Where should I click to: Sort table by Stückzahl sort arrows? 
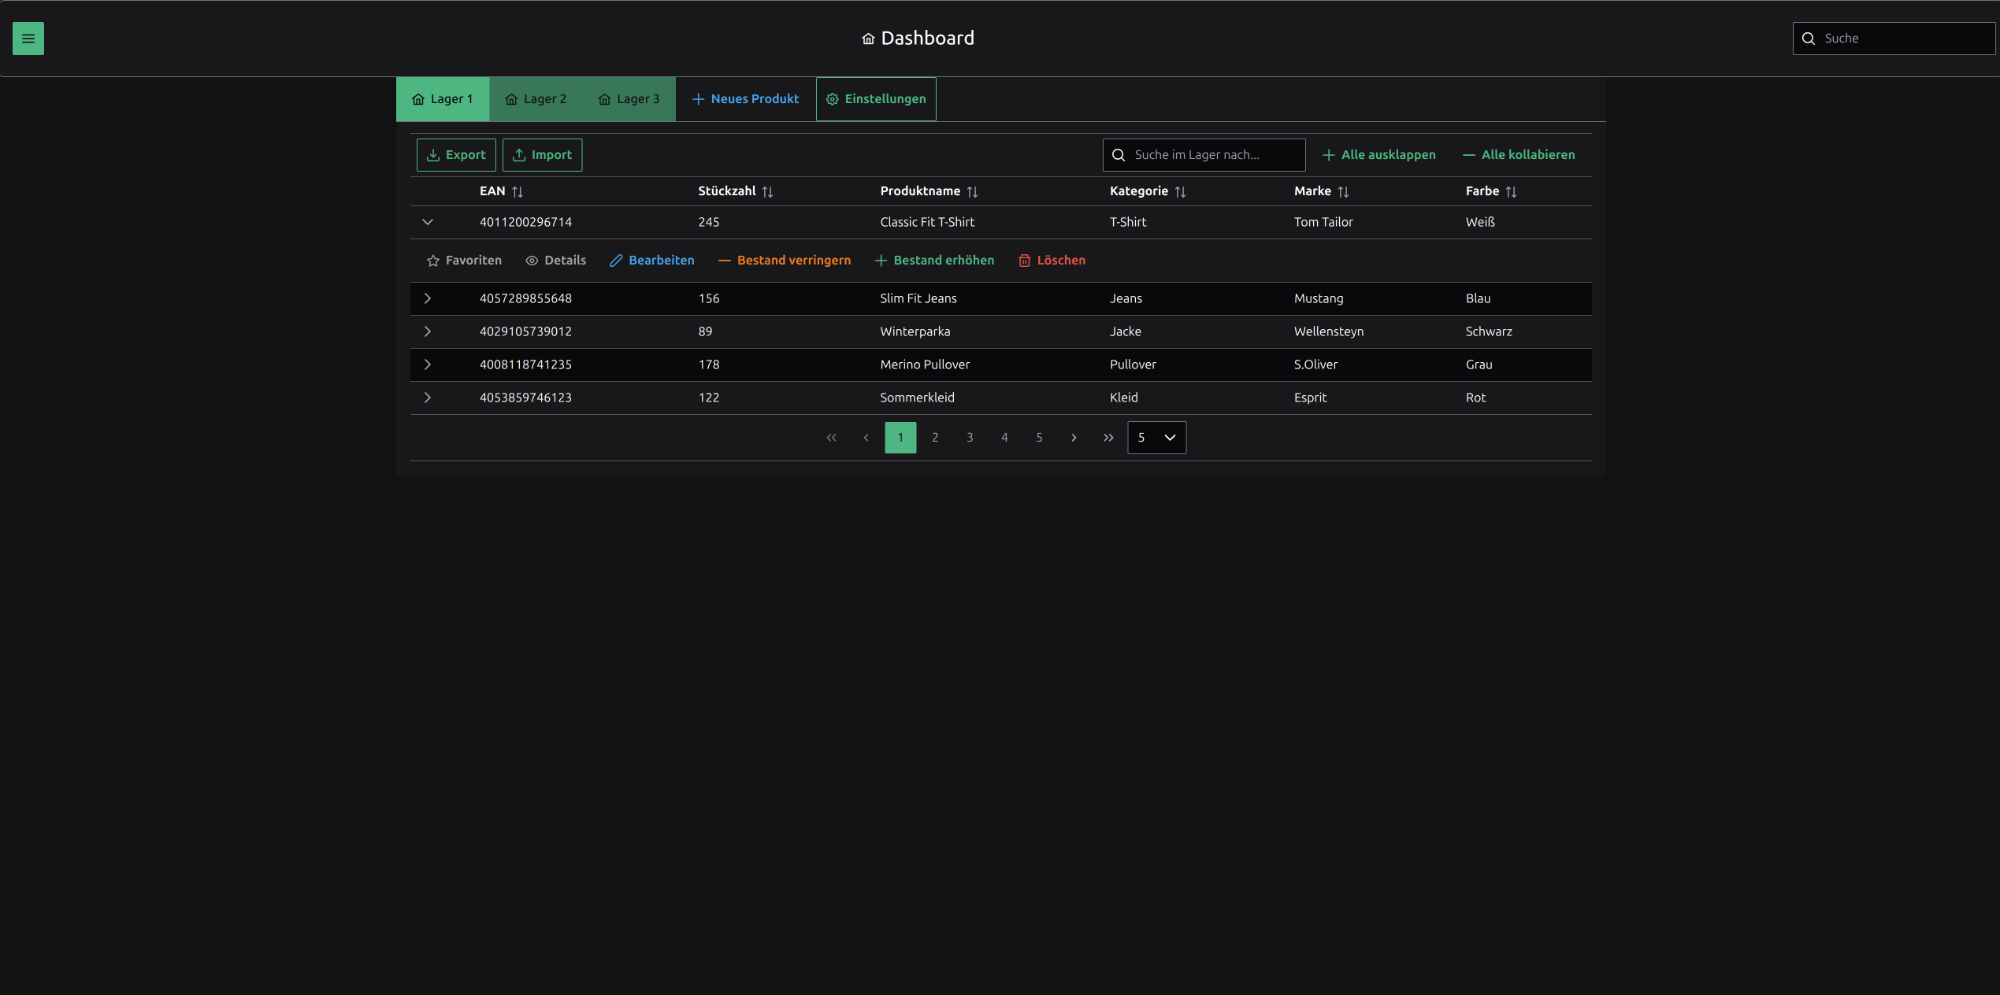767,192
